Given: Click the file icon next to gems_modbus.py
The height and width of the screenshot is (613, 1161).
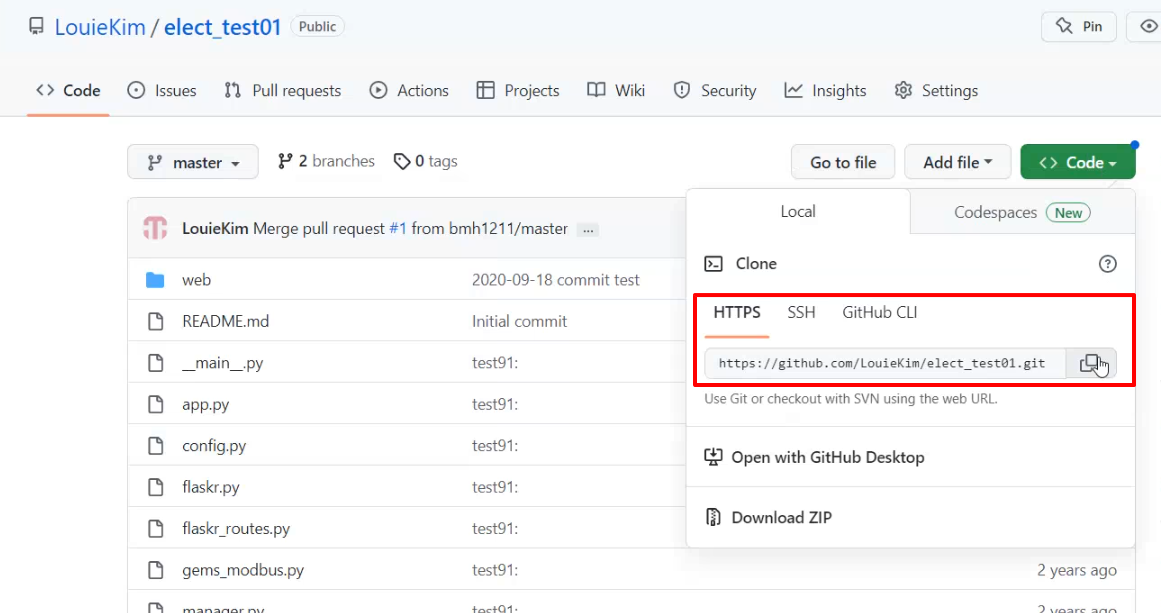Looking at the screenshot, I should coord(155,570).
